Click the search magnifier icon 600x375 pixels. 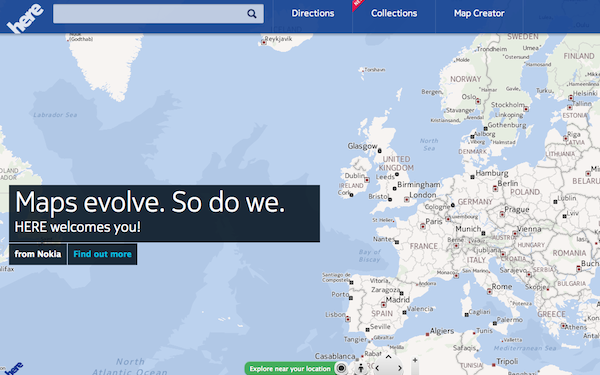pos(251,14)
